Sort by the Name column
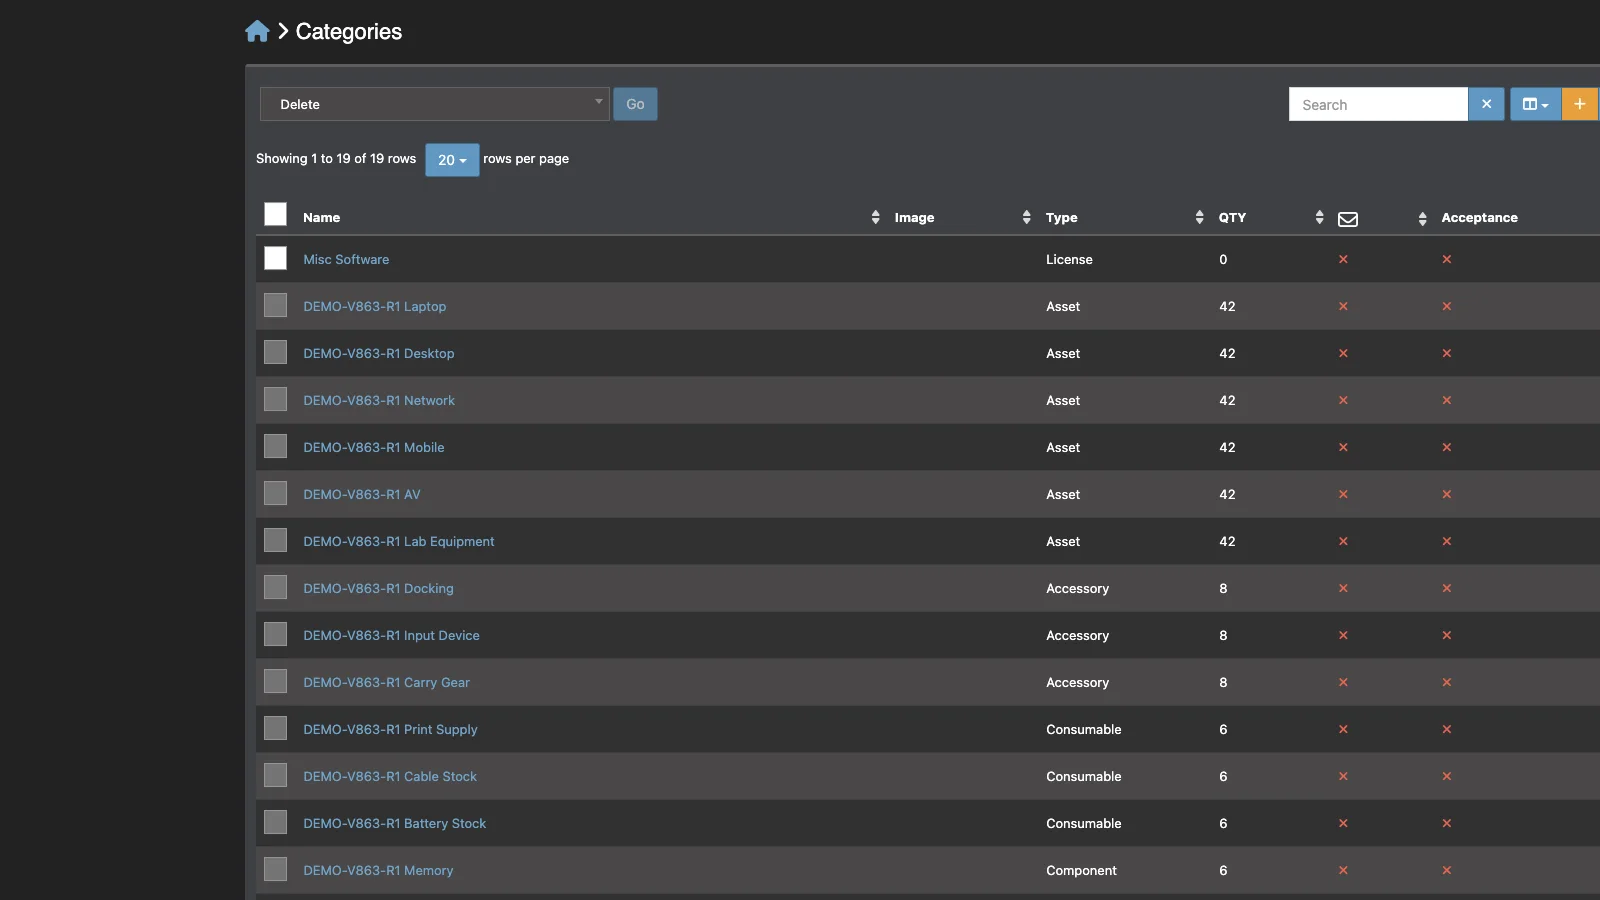The image size is (1600, 900). click(322, 217)
